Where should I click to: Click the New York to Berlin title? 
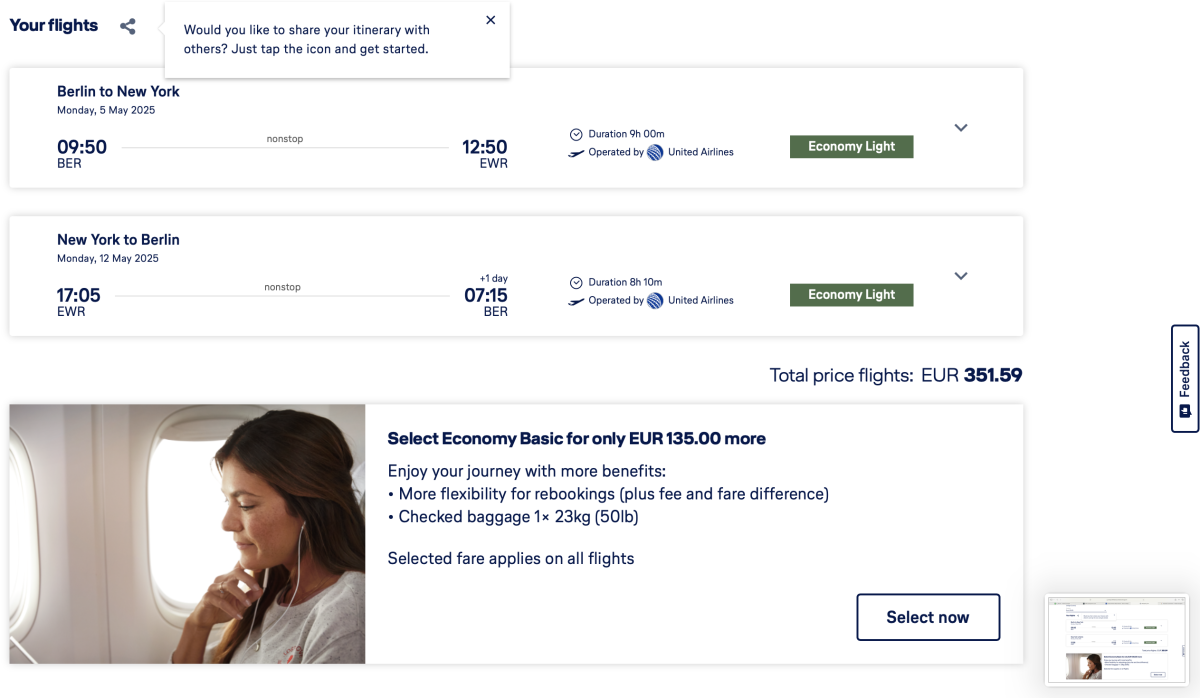118,240
